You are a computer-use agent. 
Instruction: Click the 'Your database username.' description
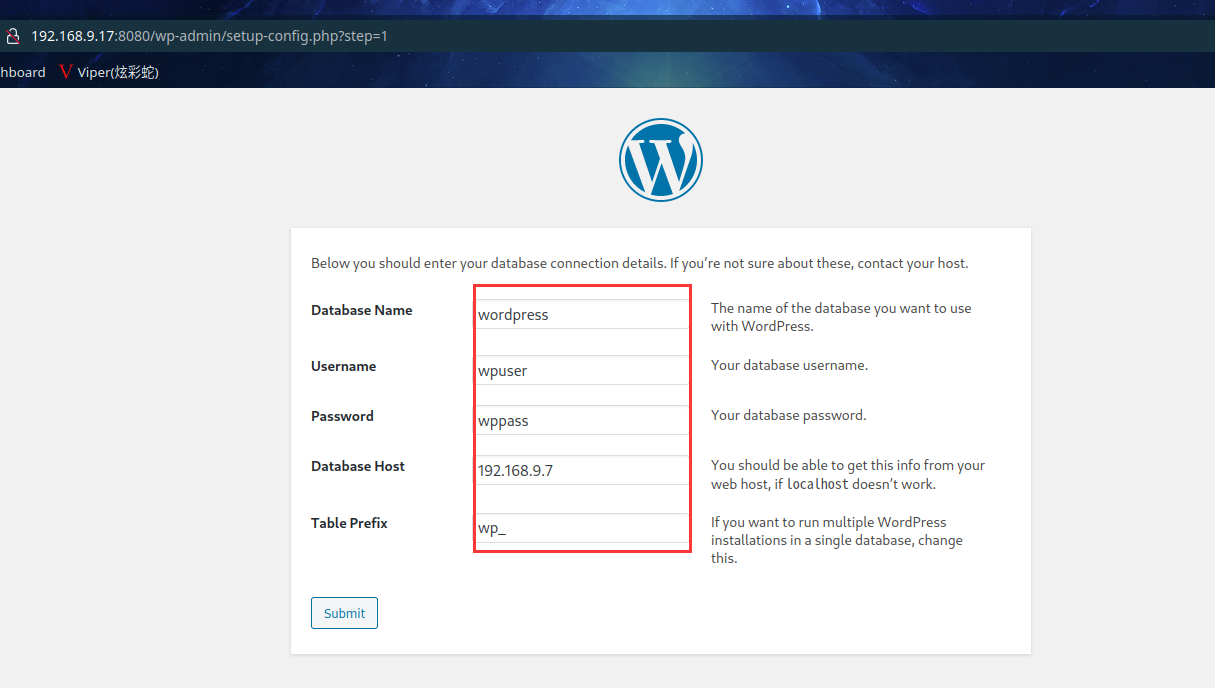789,365
